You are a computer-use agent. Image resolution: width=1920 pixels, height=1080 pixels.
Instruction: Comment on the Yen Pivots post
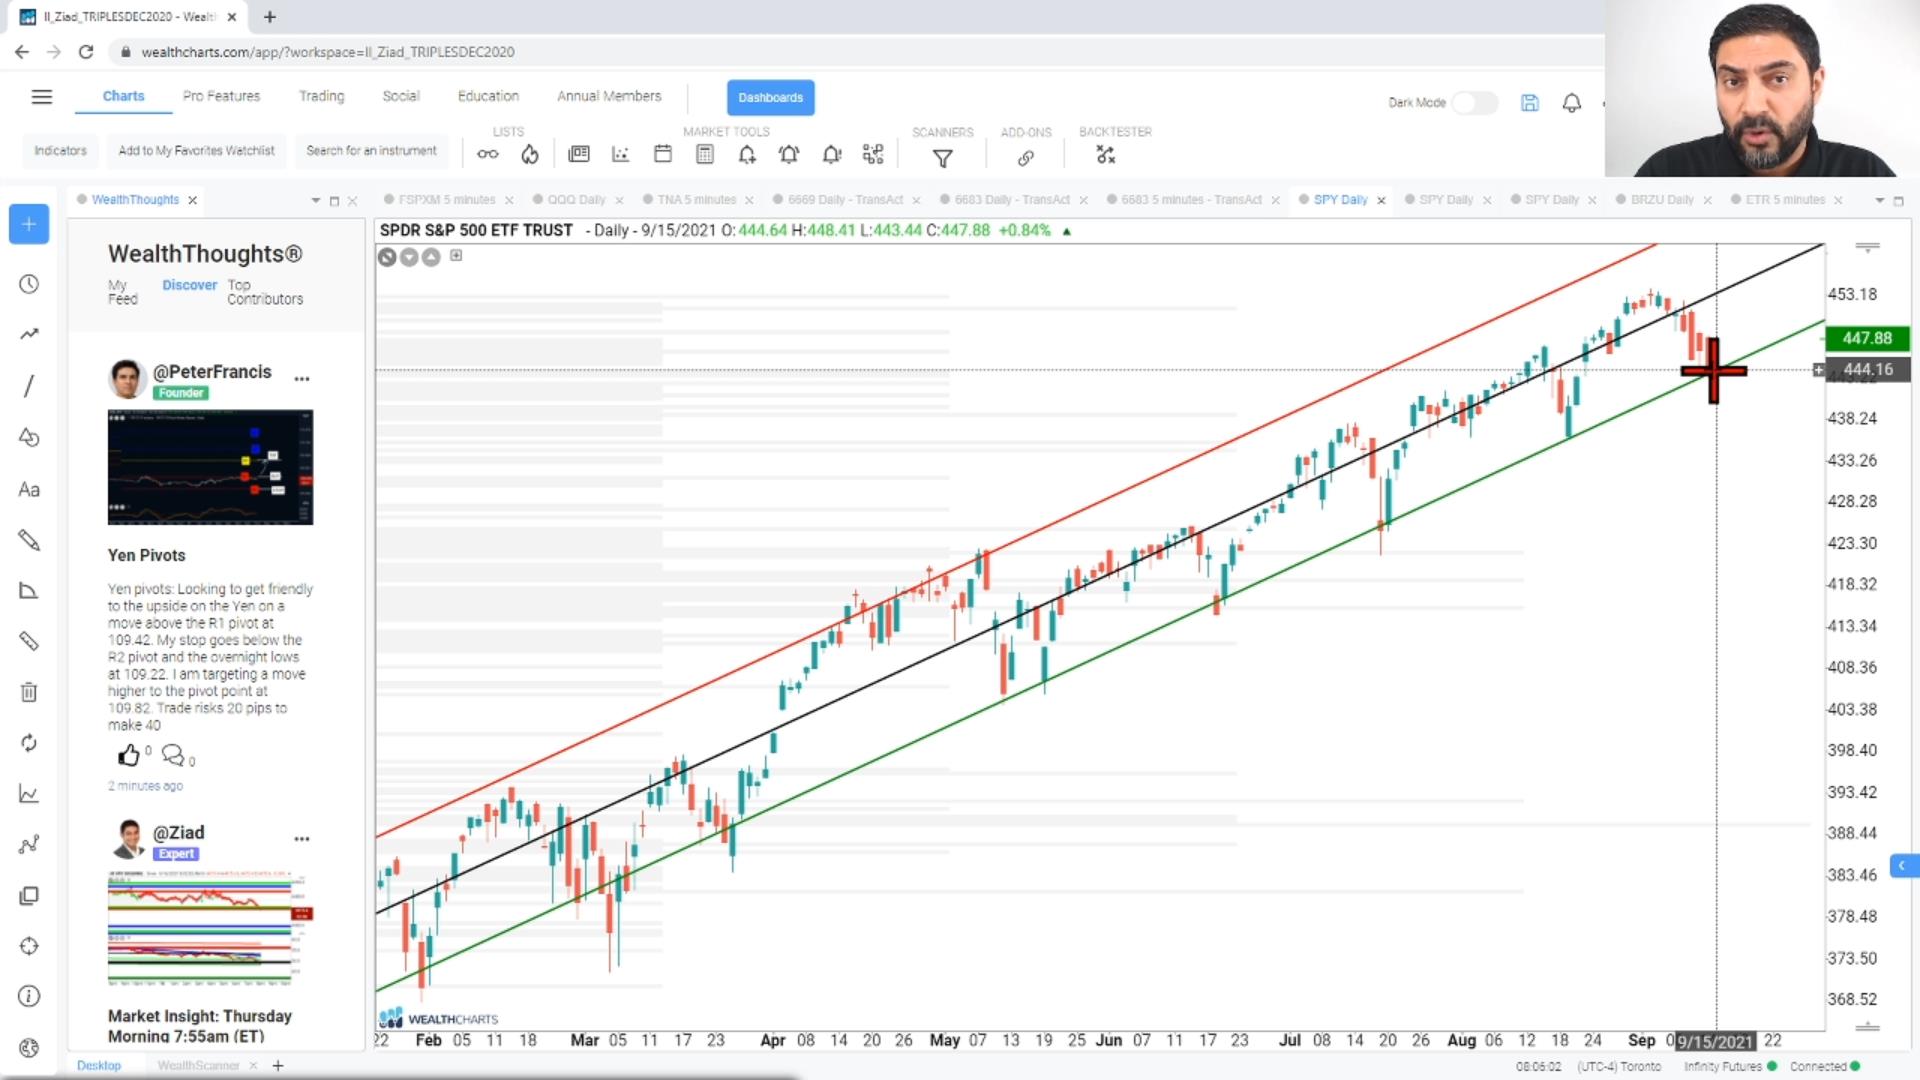point(173,755)
